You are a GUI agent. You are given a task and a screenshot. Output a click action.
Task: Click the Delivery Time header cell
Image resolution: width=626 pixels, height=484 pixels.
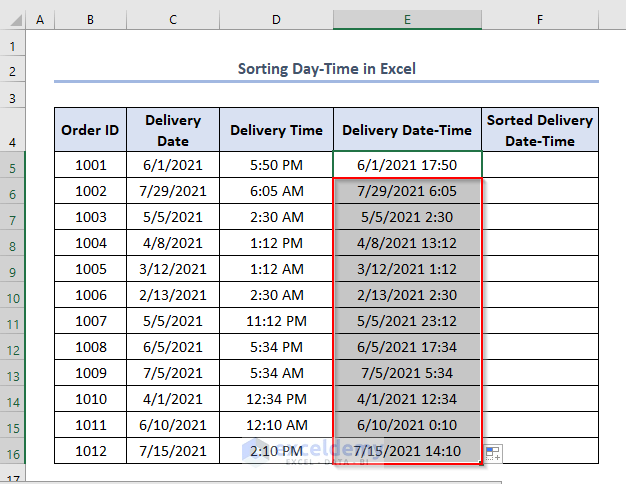click(x=276, y=130)
